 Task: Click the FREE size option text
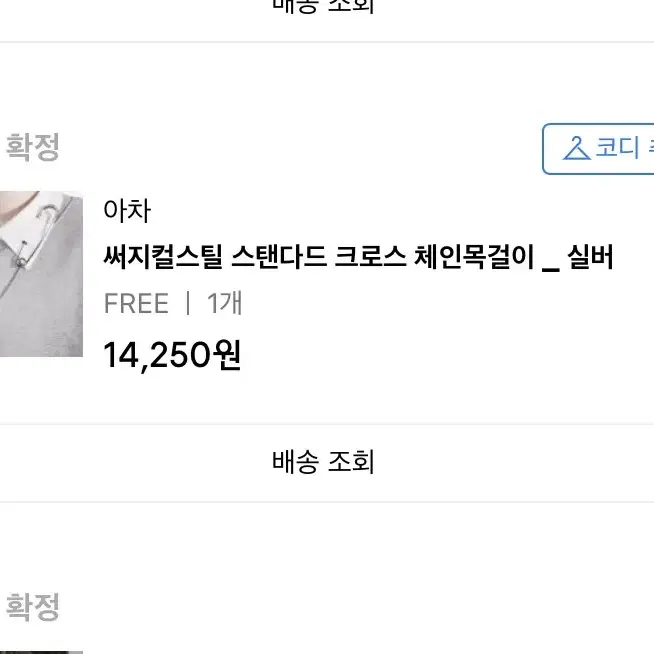[136, 303]
